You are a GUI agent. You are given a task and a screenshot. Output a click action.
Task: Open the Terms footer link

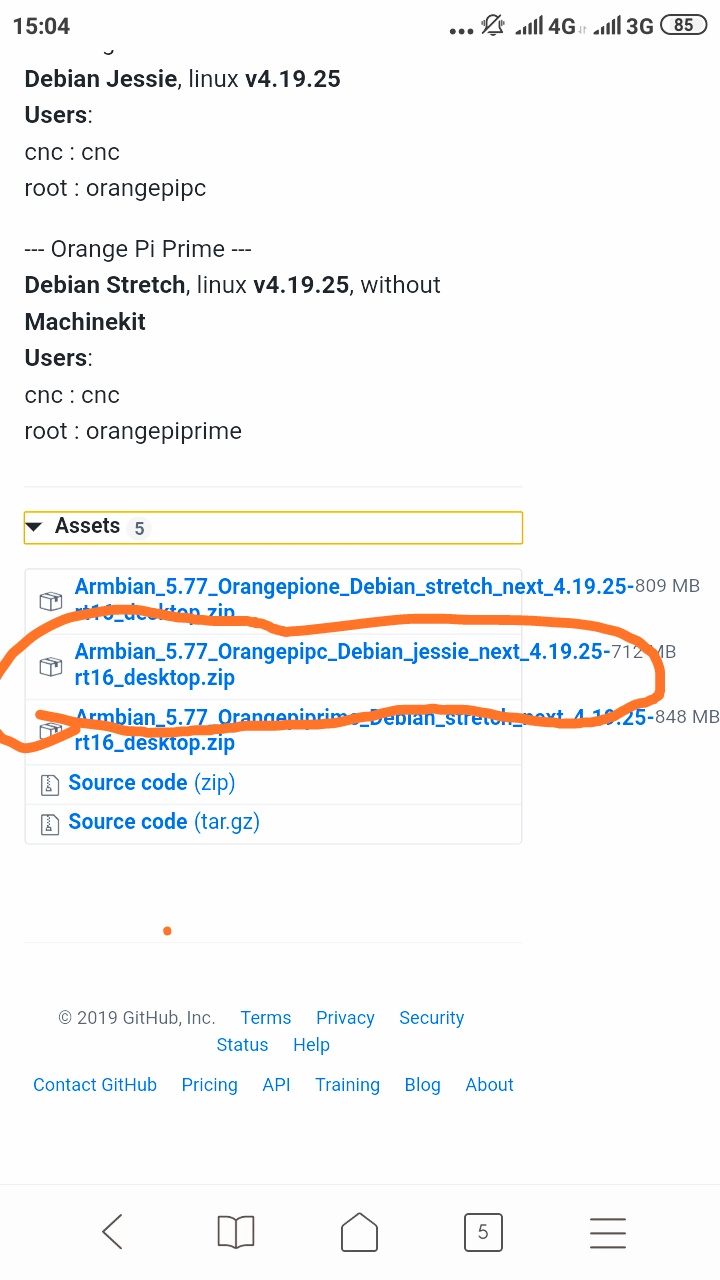(265, 1018)
